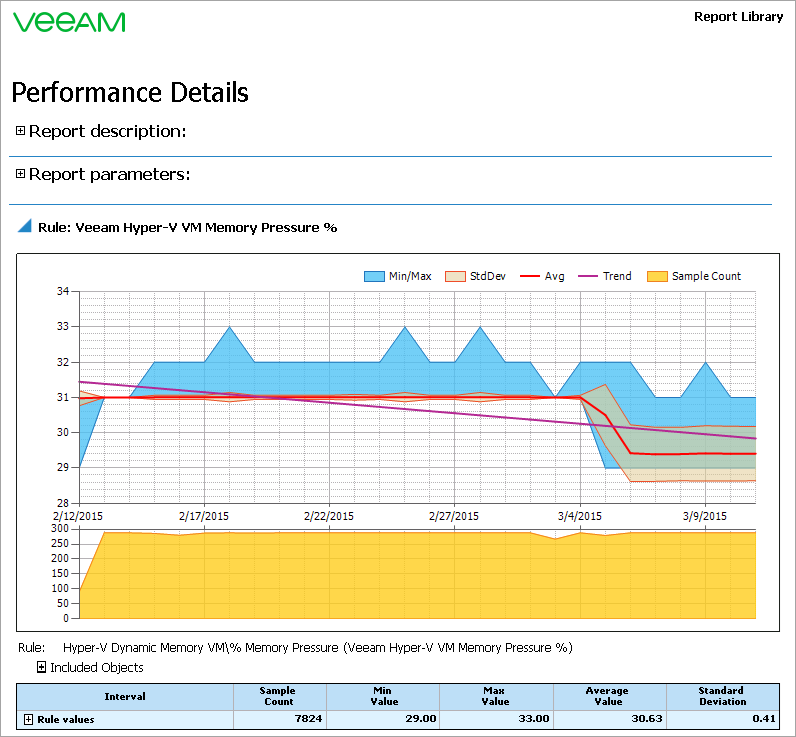Click the 3/4/2015 axis date label
The height and width of the screenshot is (737, 796).
point(580,516)
